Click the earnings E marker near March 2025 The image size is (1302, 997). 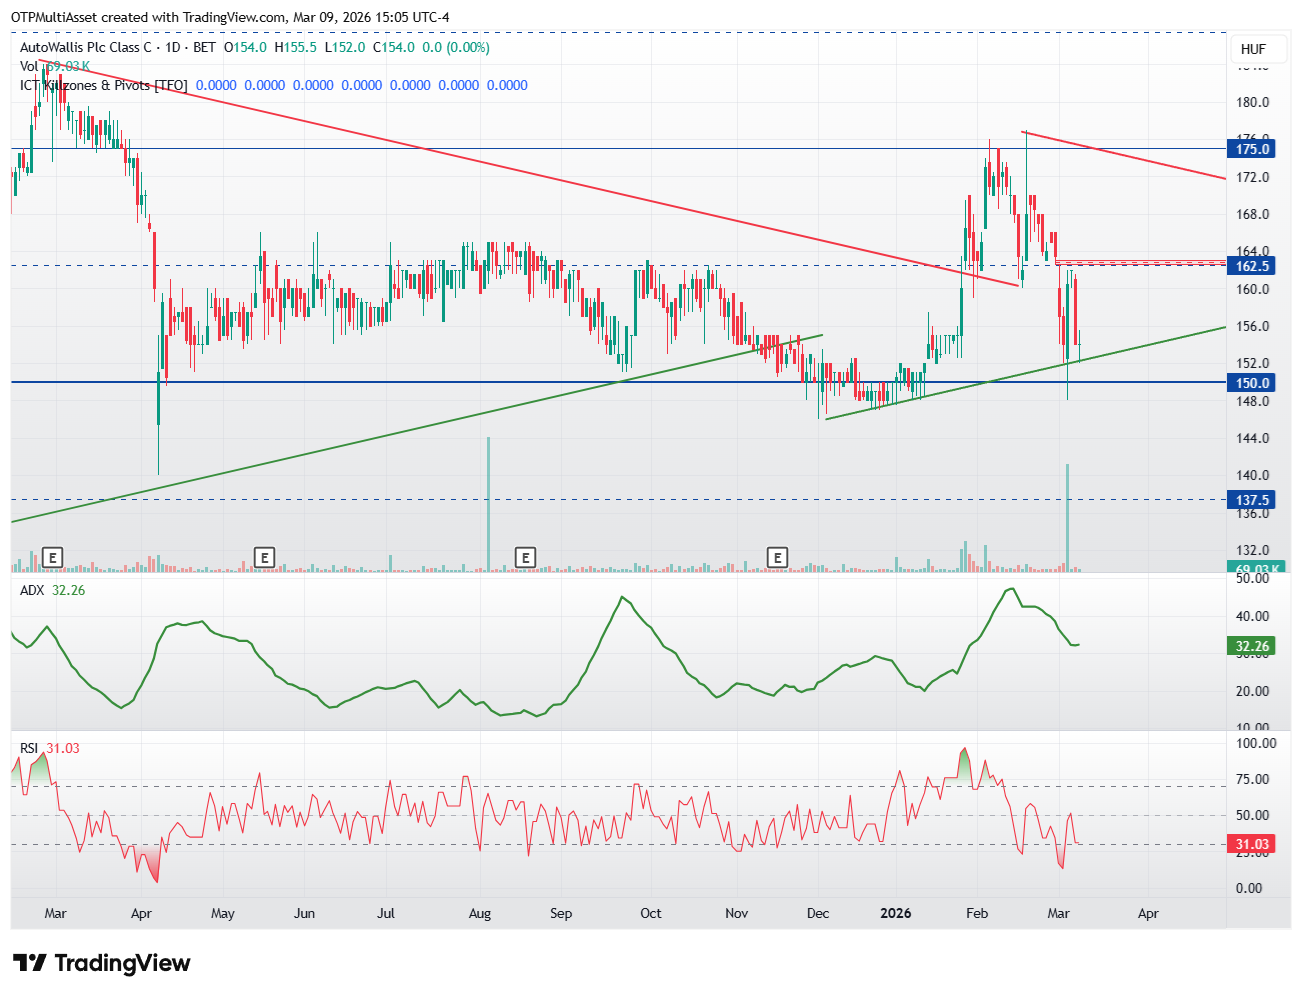(x=53, y=557)
